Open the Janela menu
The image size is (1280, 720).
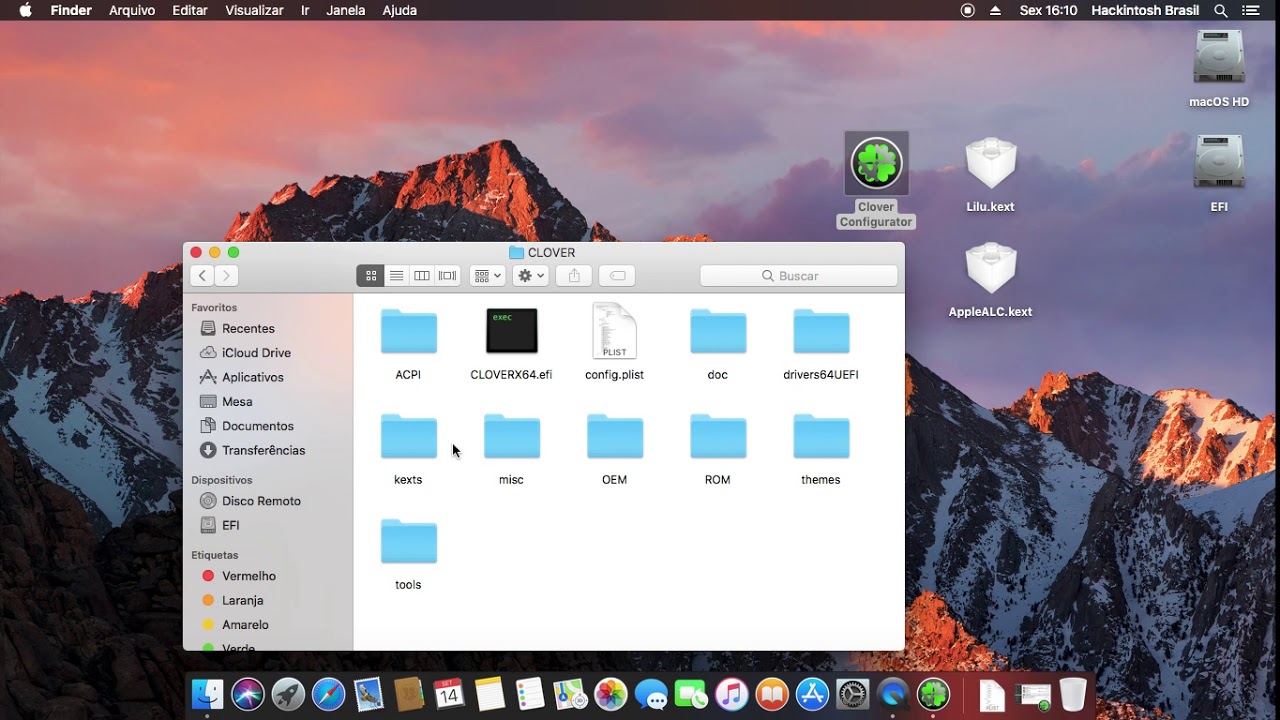tap(346, 10)
